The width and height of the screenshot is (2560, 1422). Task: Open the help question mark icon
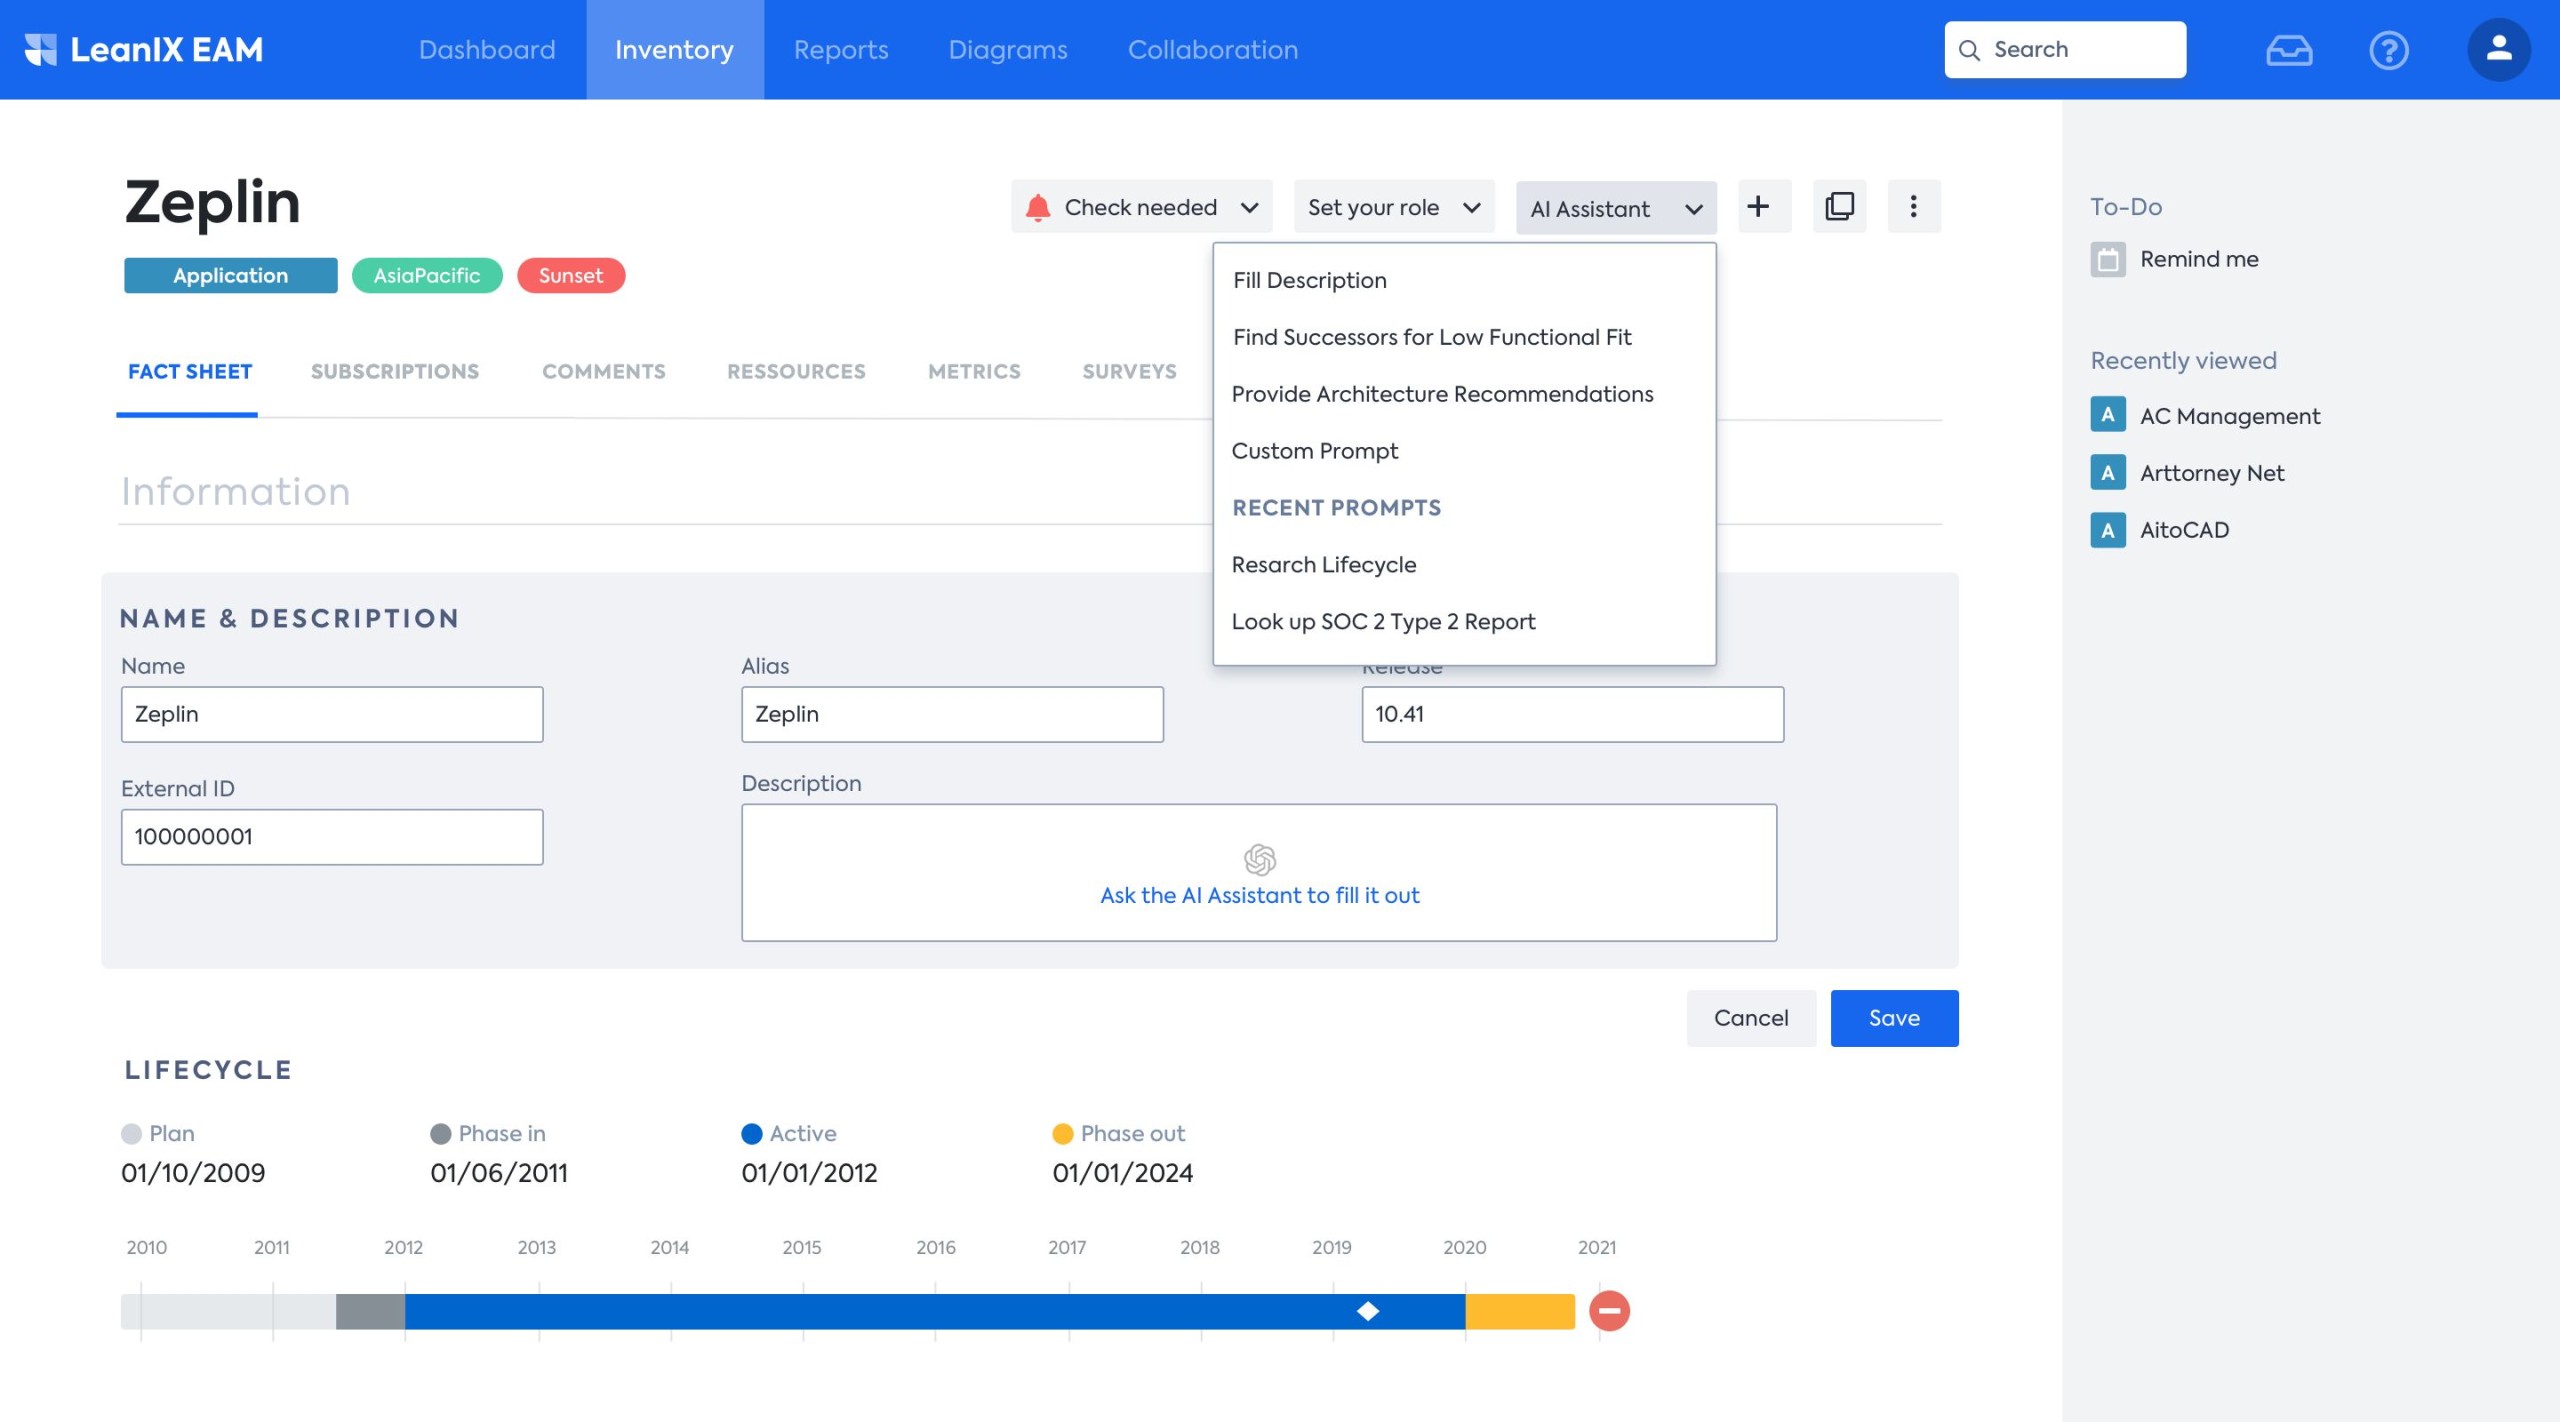[2388, 49]
